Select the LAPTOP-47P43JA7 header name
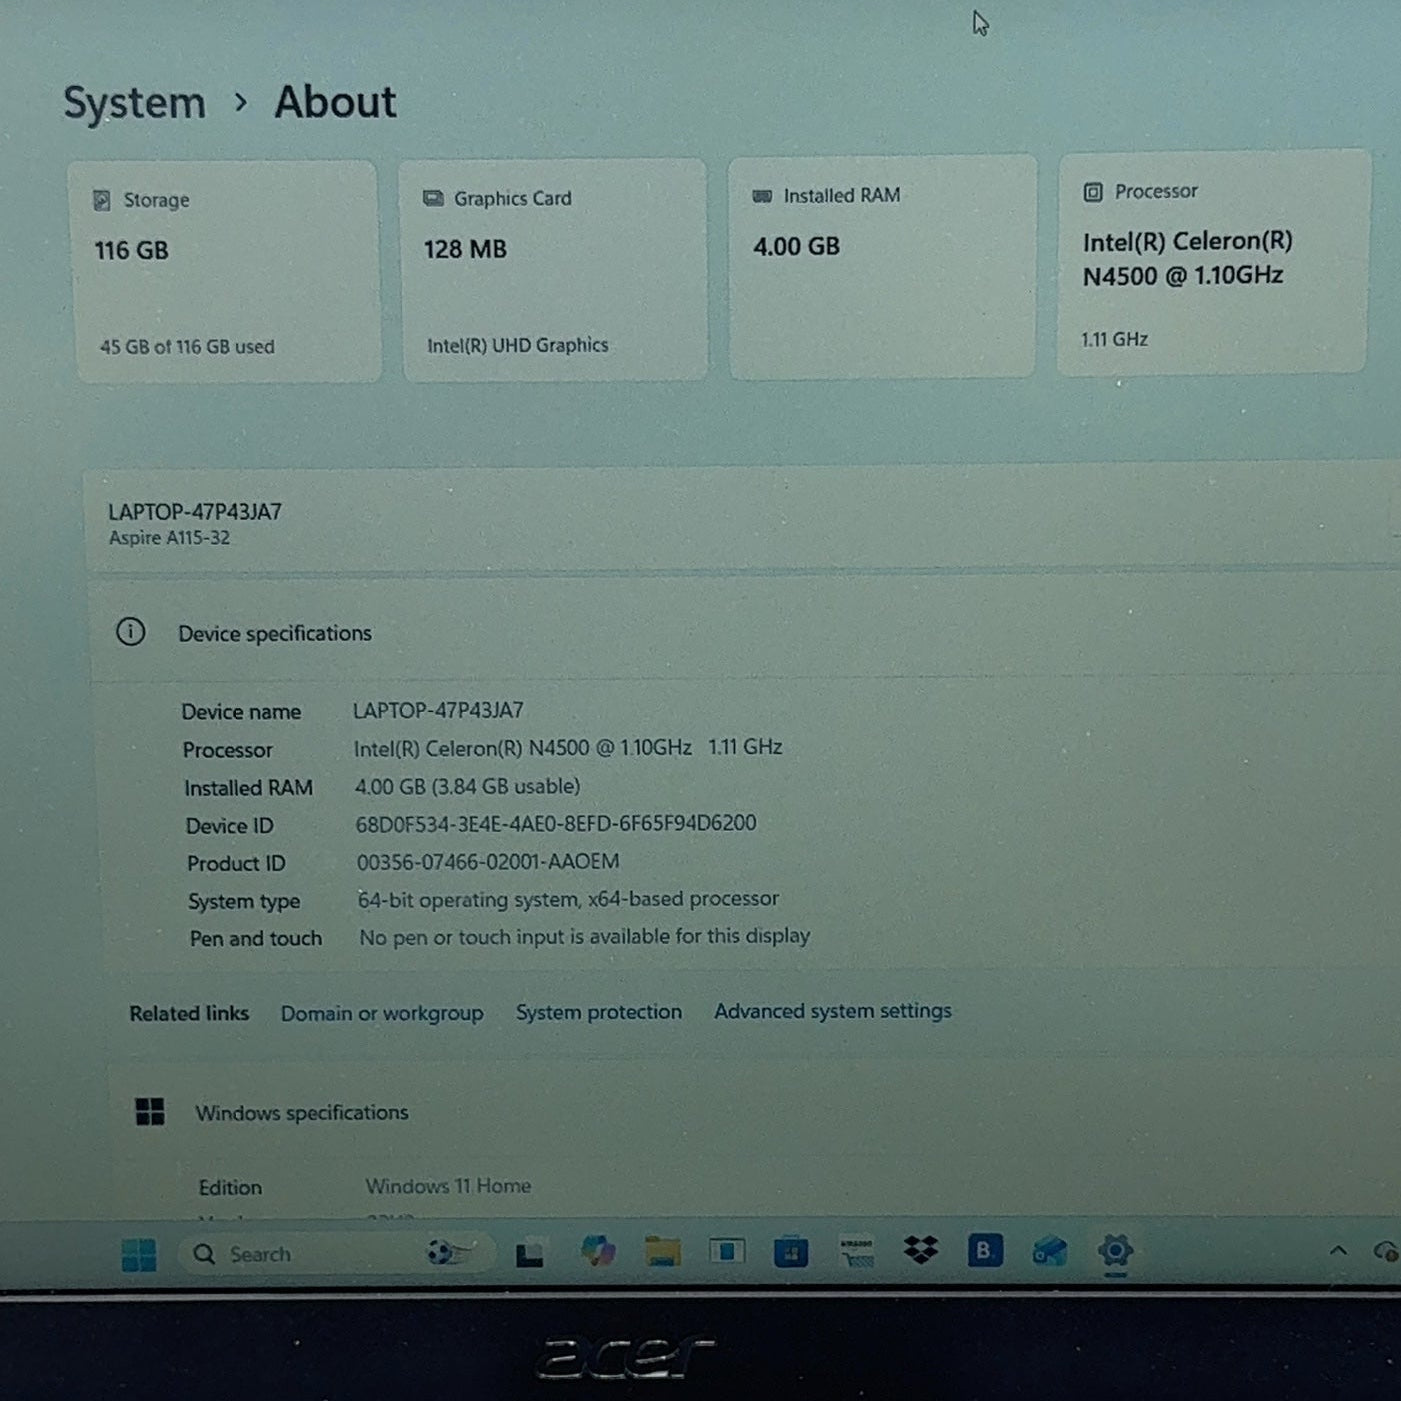The height and width of the screenshot is (1401, 1401). (x=195, y=512)
